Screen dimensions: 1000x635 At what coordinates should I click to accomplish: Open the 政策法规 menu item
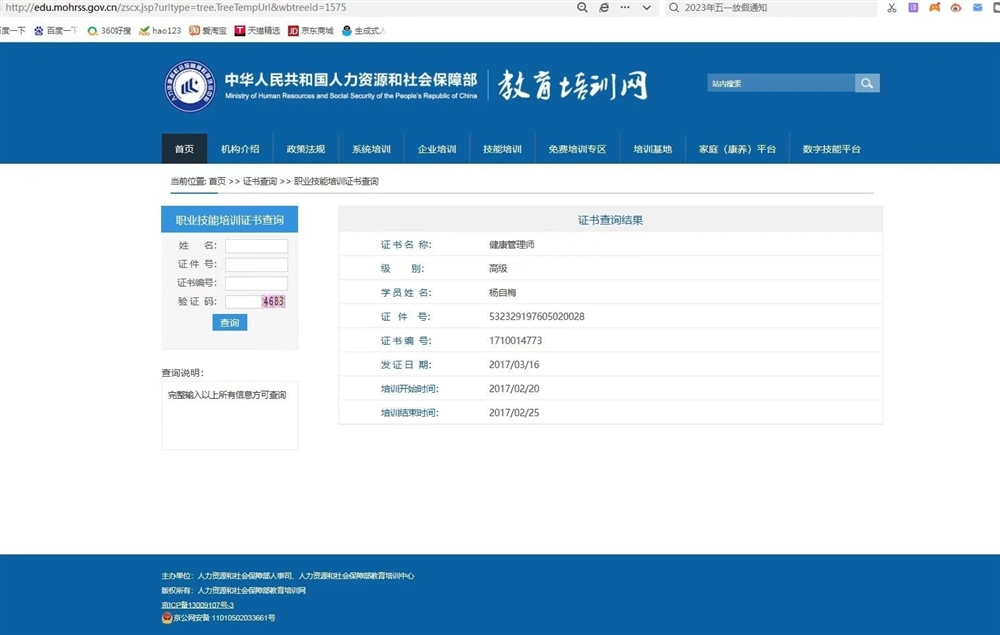(306, 149)
